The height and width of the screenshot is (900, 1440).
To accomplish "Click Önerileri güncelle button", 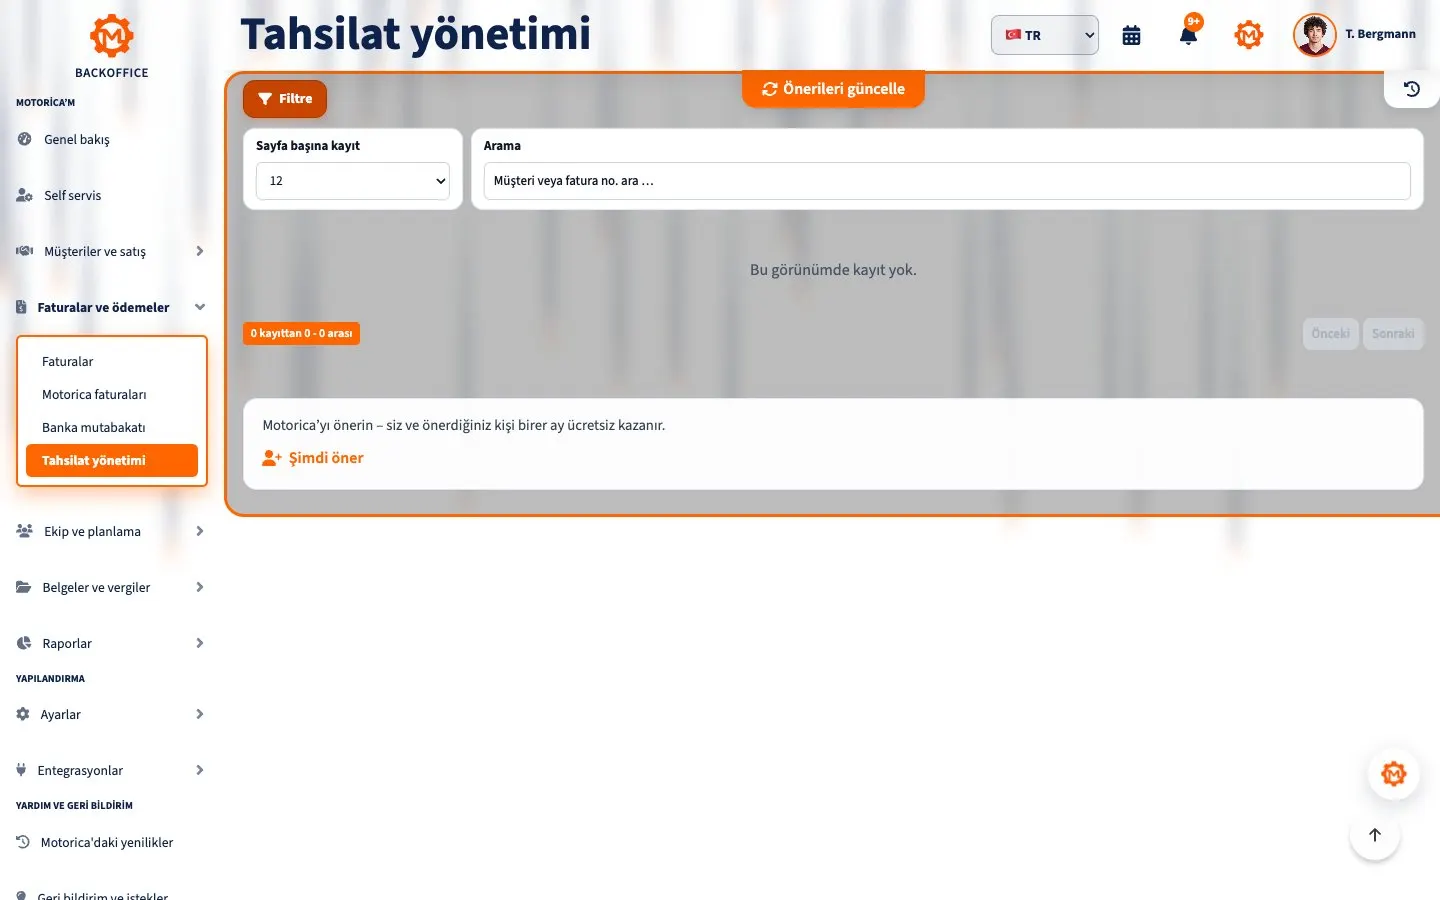I will tap(833, 89).
